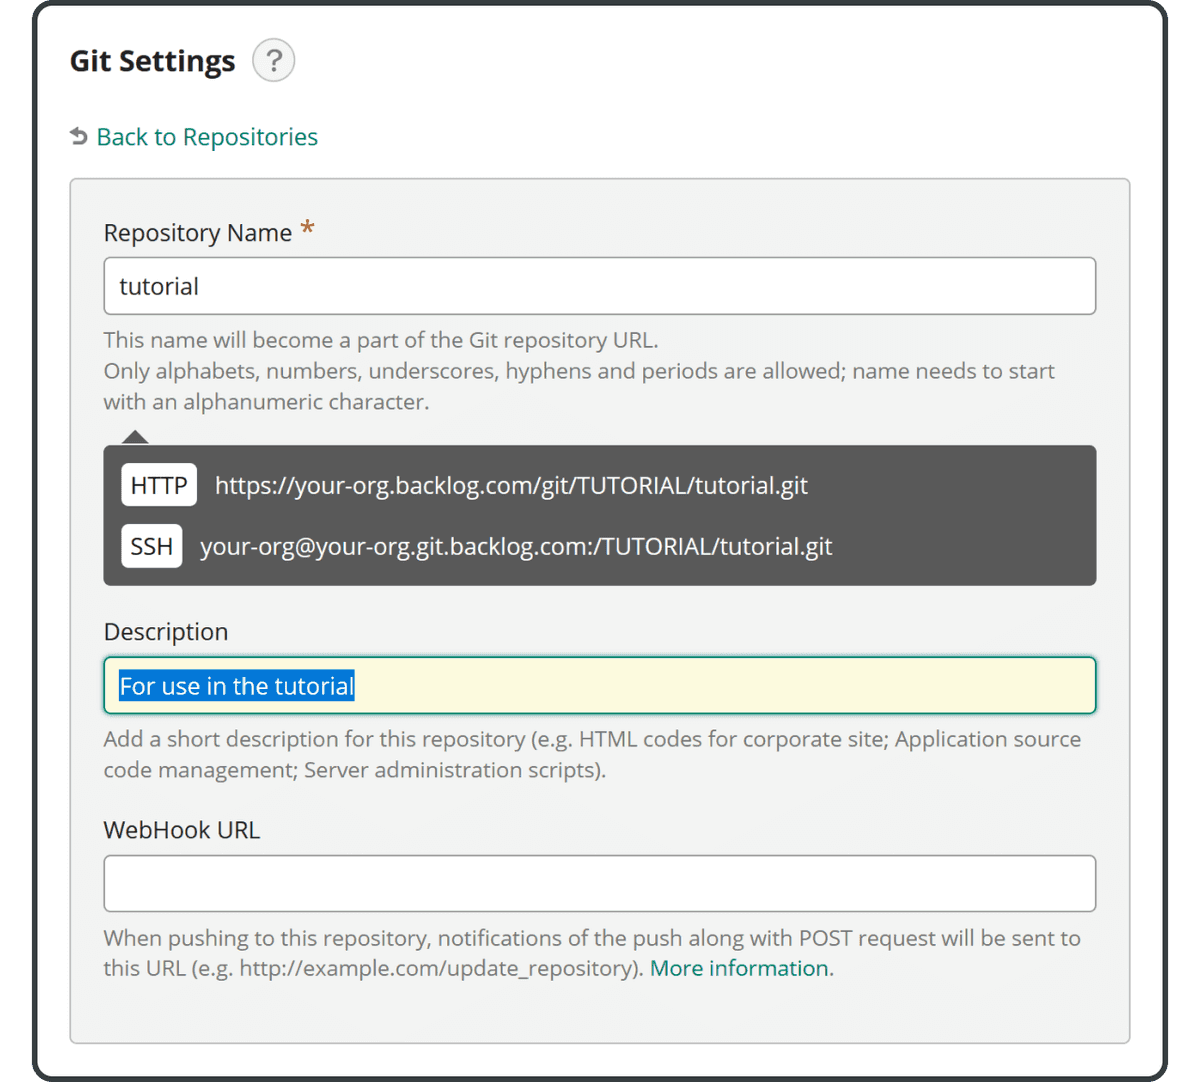Viewport: 1200px width, 1082px height.
Task: Click the WebHook URL label
Action: pyautogui.click(x=181, y=830)
